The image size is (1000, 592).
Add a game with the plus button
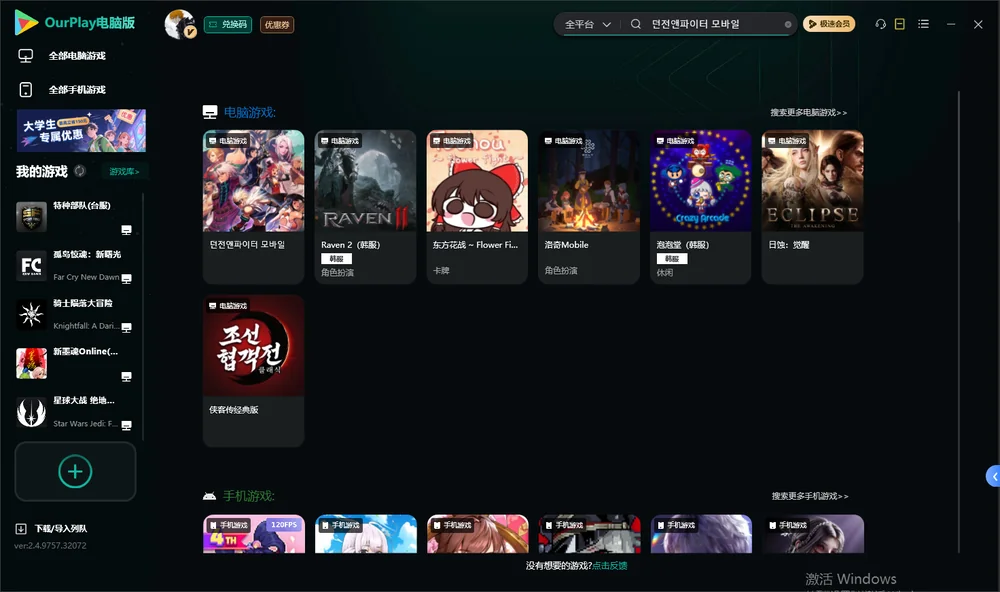click(x=75, y=471)
